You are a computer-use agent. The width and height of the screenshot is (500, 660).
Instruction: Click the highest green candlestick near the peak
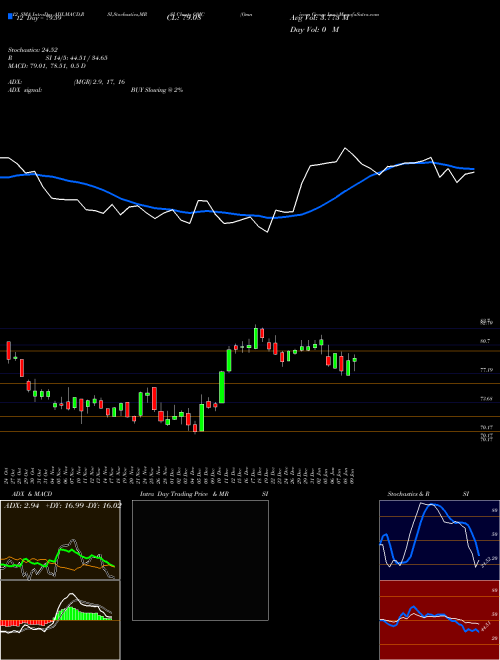tap(255, 338)
